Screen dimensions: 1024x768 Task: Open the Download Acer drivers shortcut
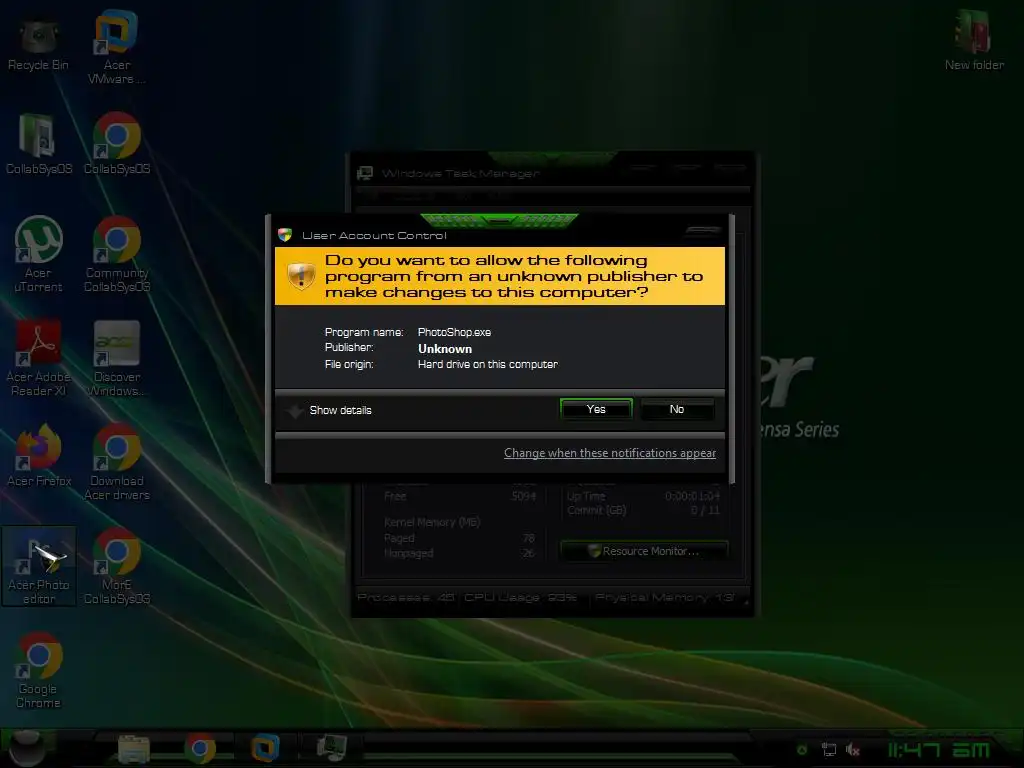tap(117, 462)
